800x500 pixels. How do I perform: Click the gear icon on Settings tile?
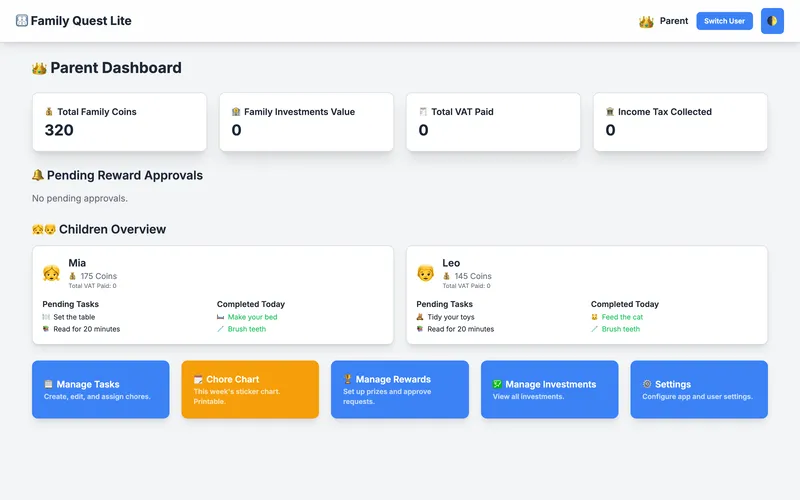(x=647, y=384)
